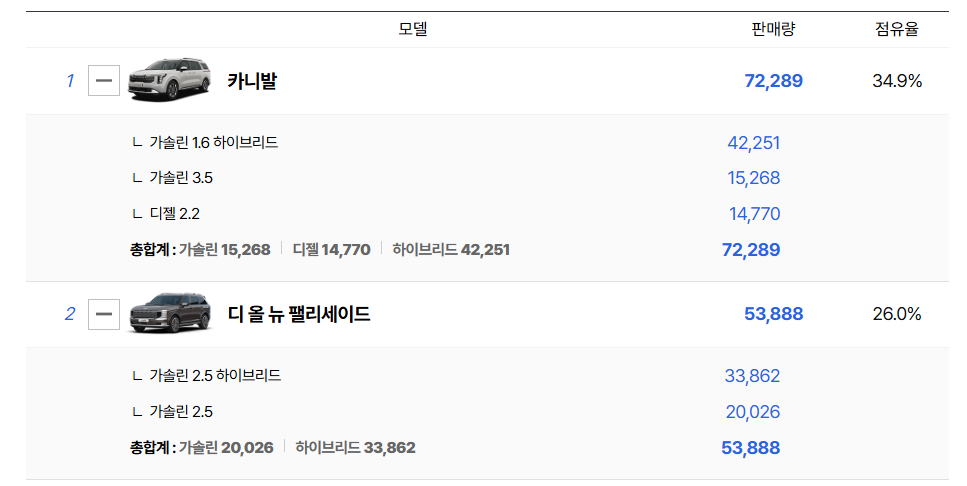Select the 모델 column header
Viewport: 967px width, 486px height.
point(413,29)
